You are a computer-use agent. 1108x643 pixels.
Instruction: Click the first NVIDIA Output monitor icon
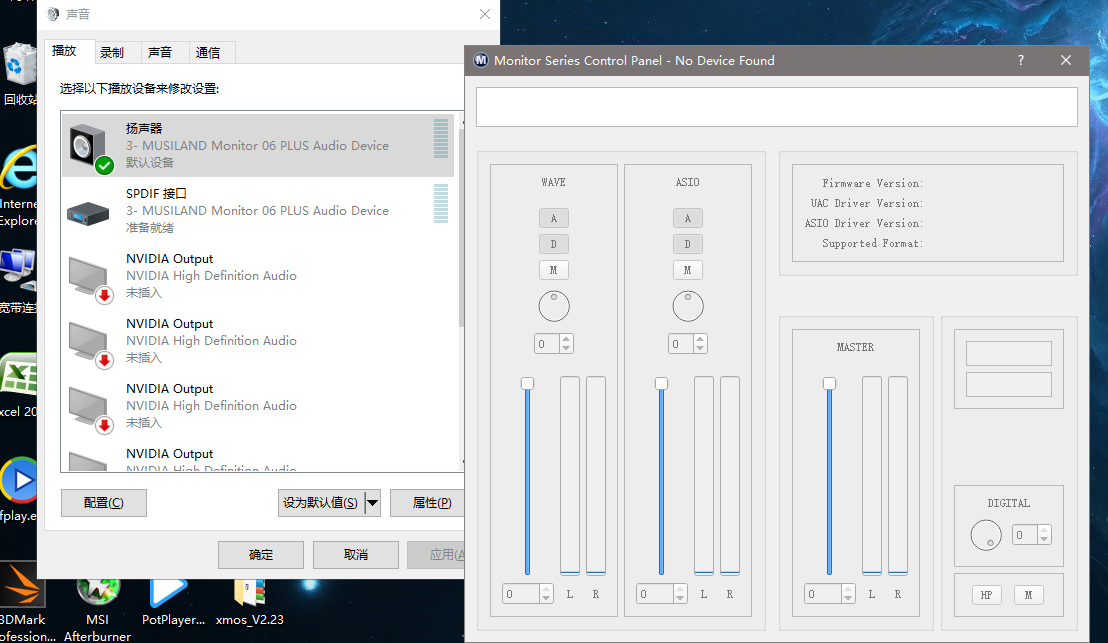88,276
